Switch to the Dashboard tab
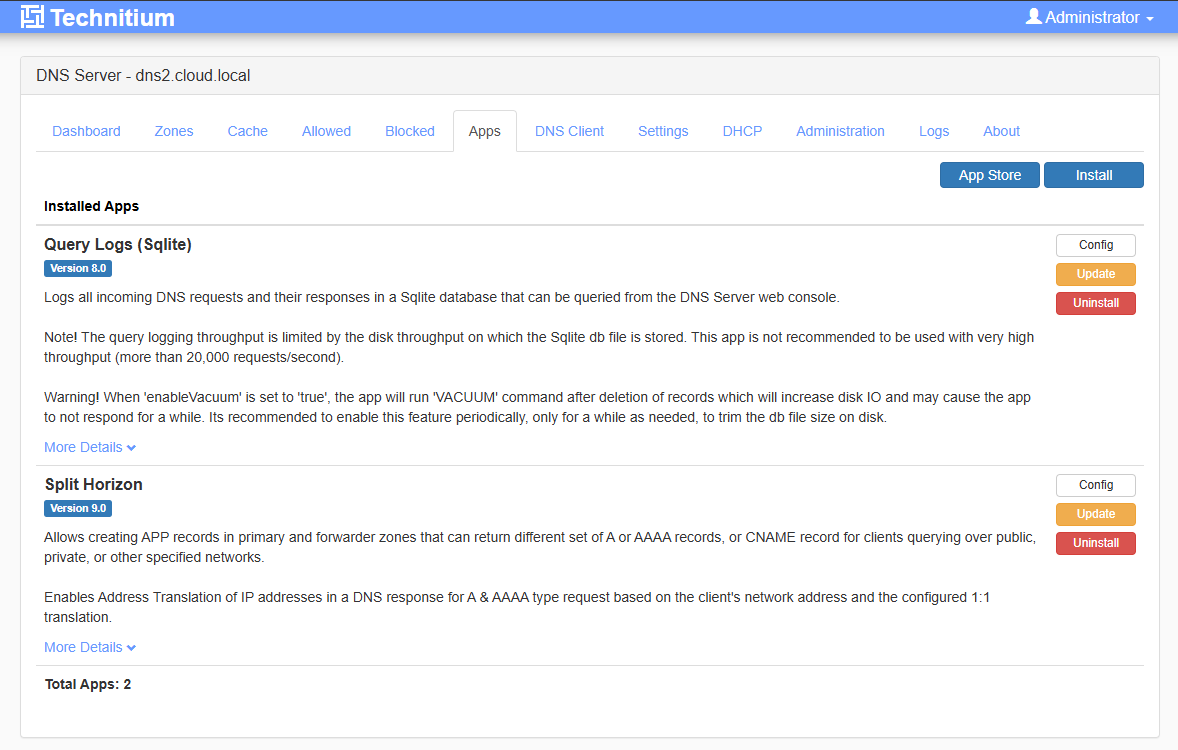The height and width of the screenshot is (750, 1178). click(x=86, y=131)
